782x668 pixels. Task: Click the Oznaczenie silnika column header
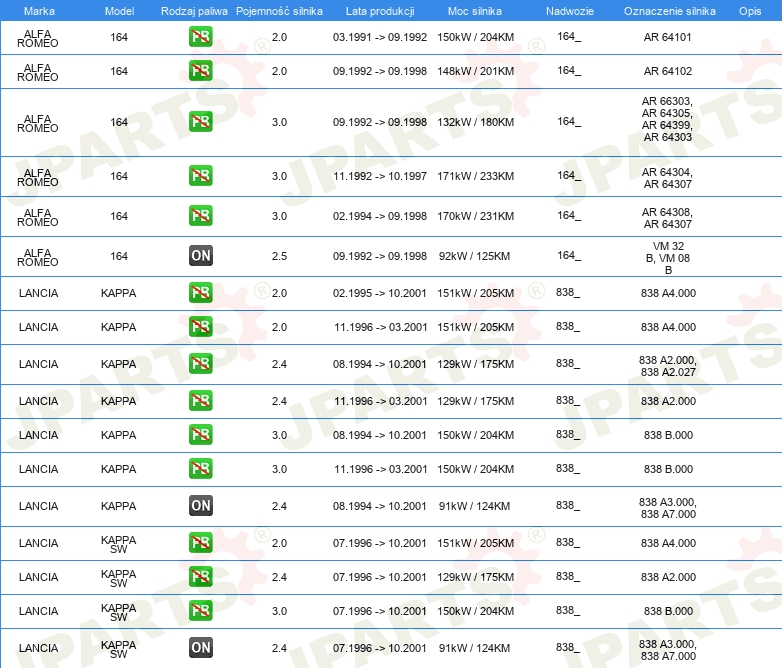tap(670, 11)
